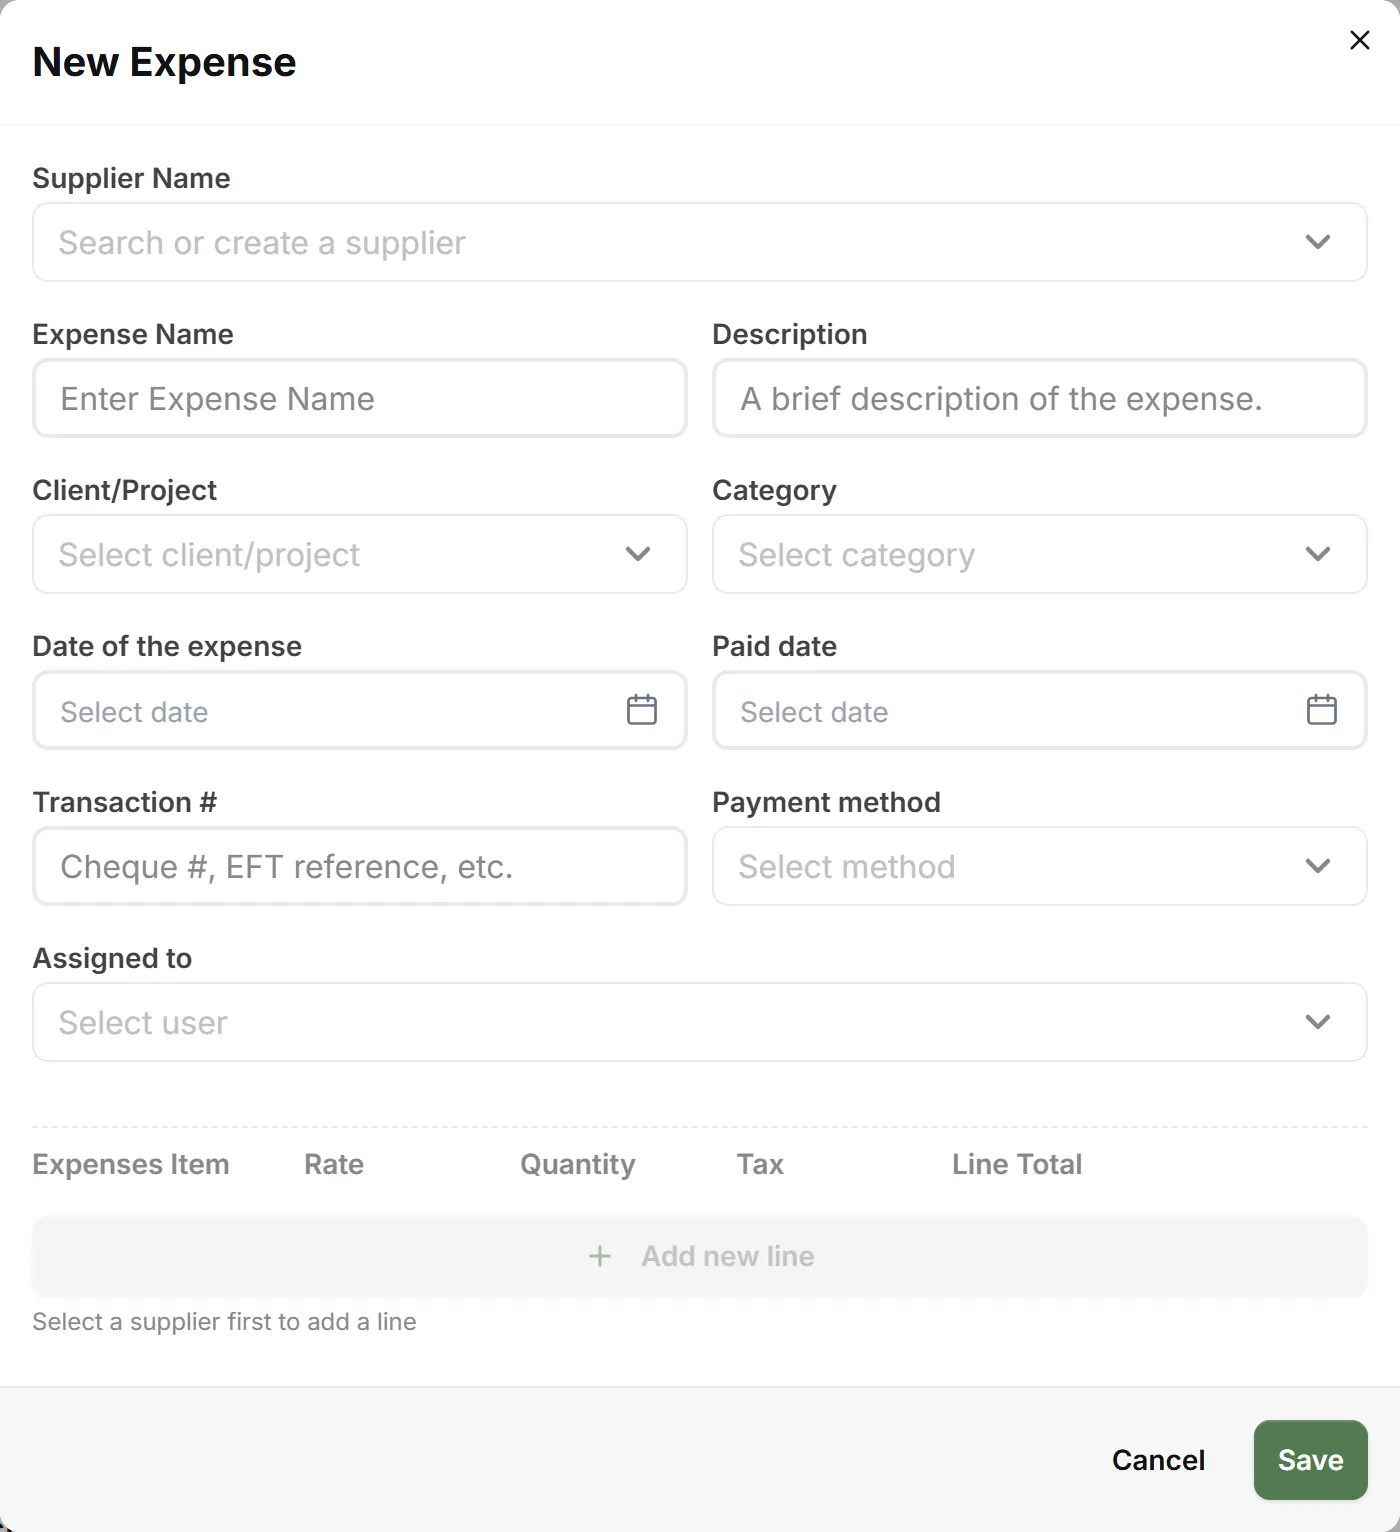
Task: Click the Cancel button
Action: click(1158, 1460)
